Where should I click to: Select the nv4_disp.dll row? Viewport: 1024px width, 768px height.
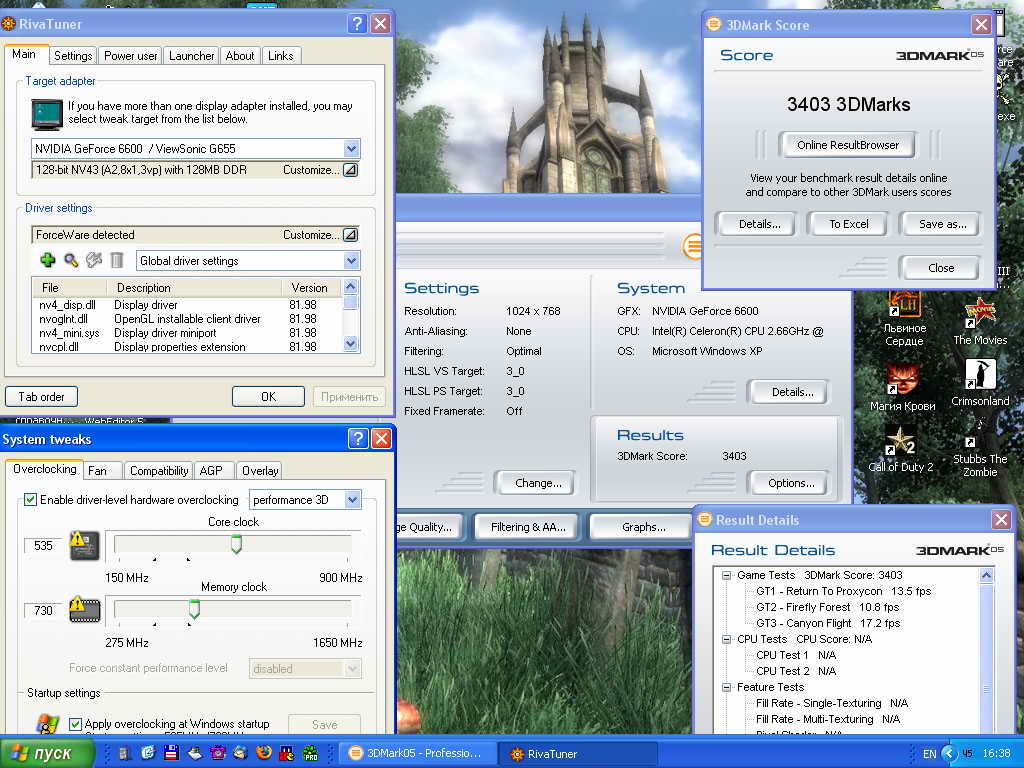tap(187, 305)
